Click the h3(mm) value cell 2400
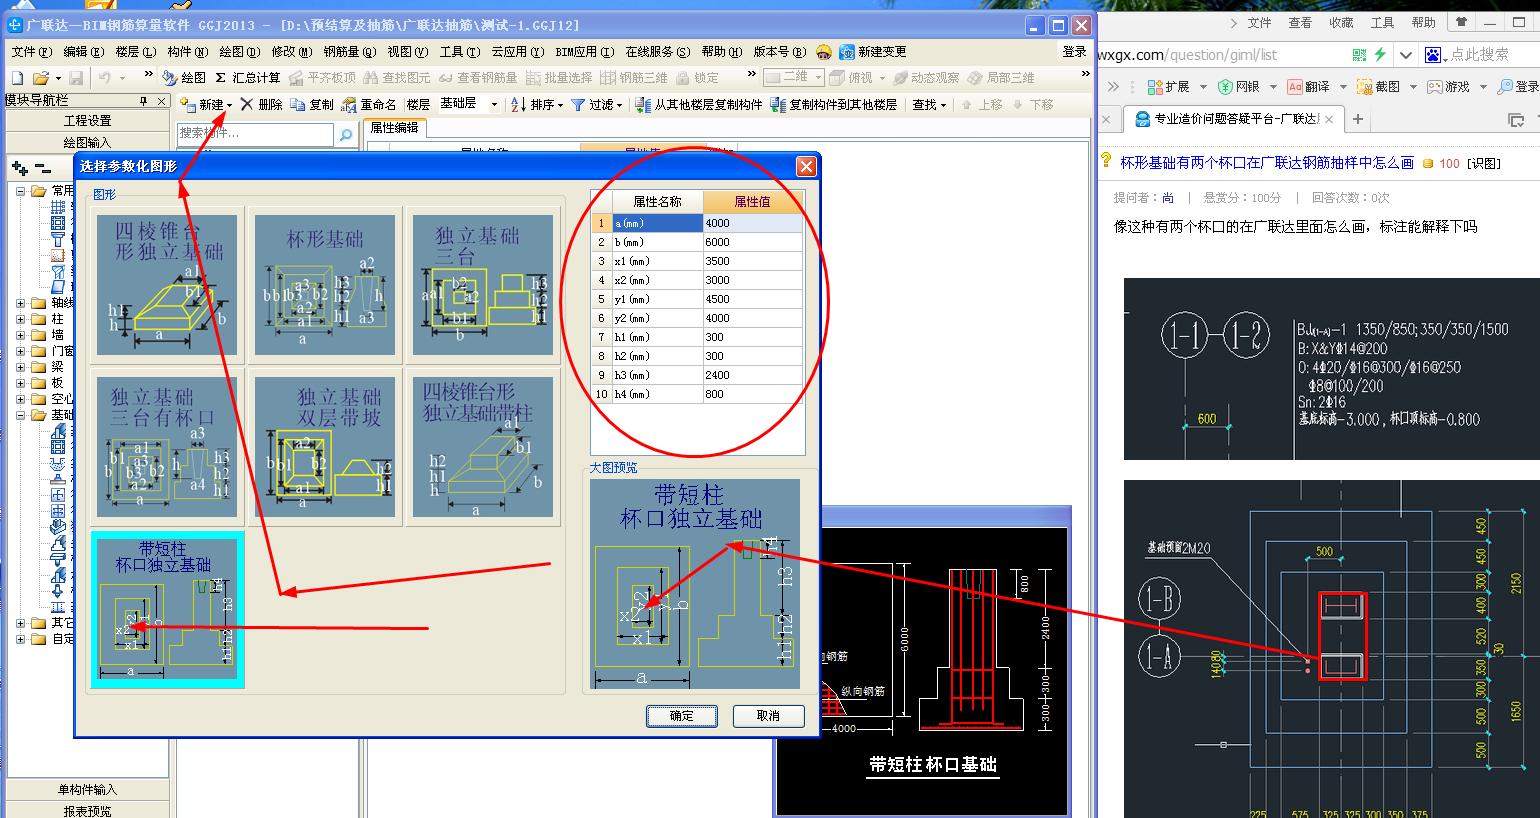1540x818 pixels. point(752,375)
